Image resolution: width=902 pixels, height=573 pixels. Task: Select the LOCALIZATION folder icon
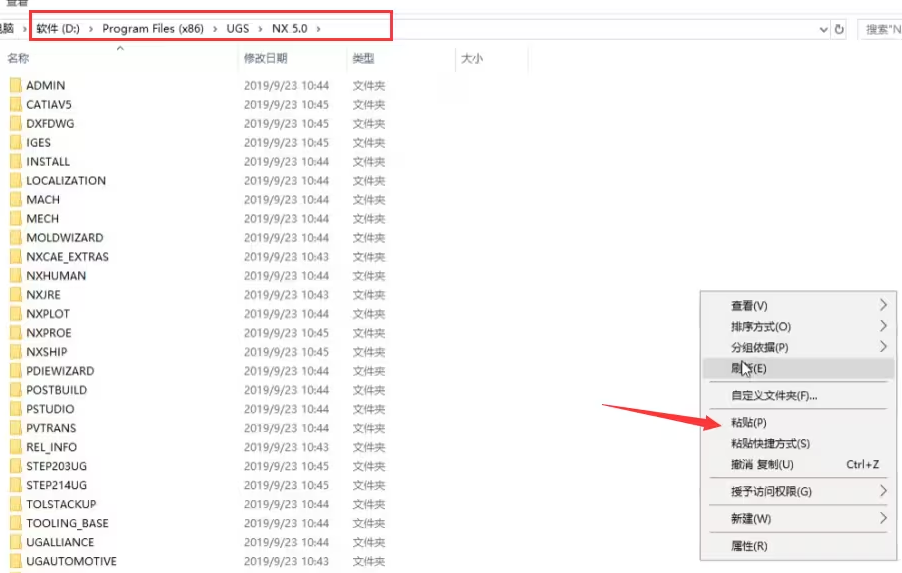pyautogui.click(x=16, y=181)
